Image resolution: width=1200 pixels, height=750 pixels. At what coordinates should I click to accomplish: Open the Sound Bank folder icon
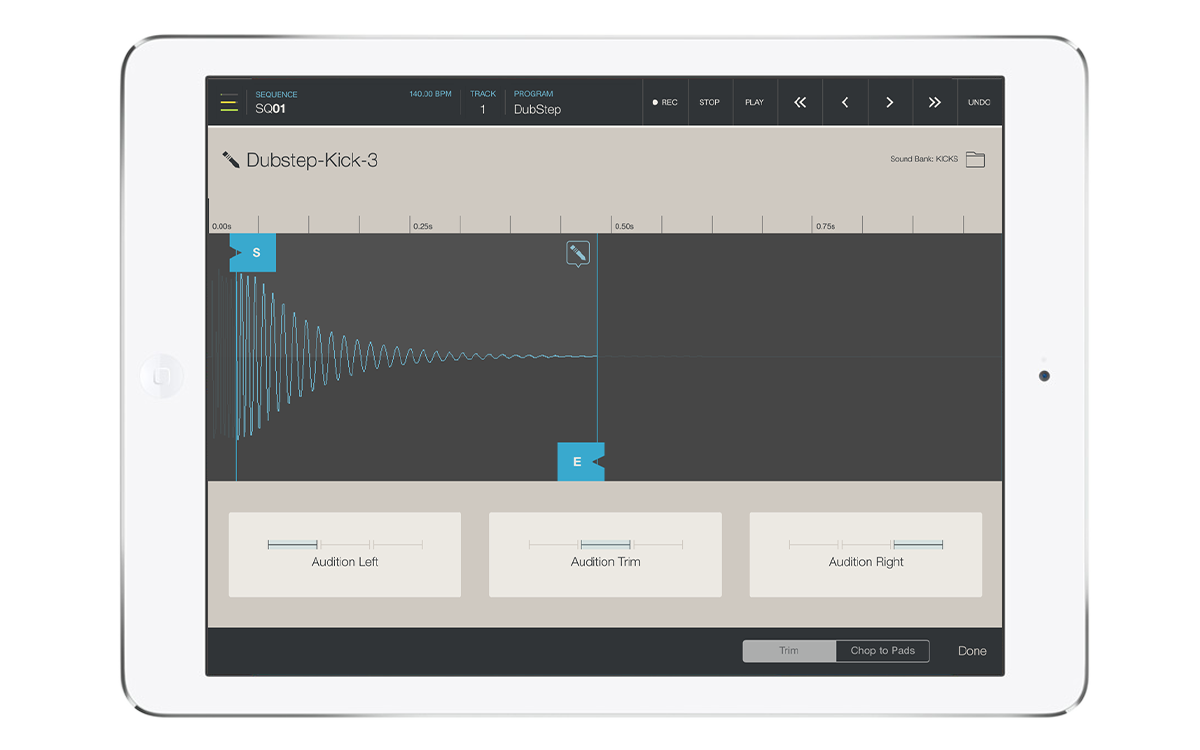(975, 160)
